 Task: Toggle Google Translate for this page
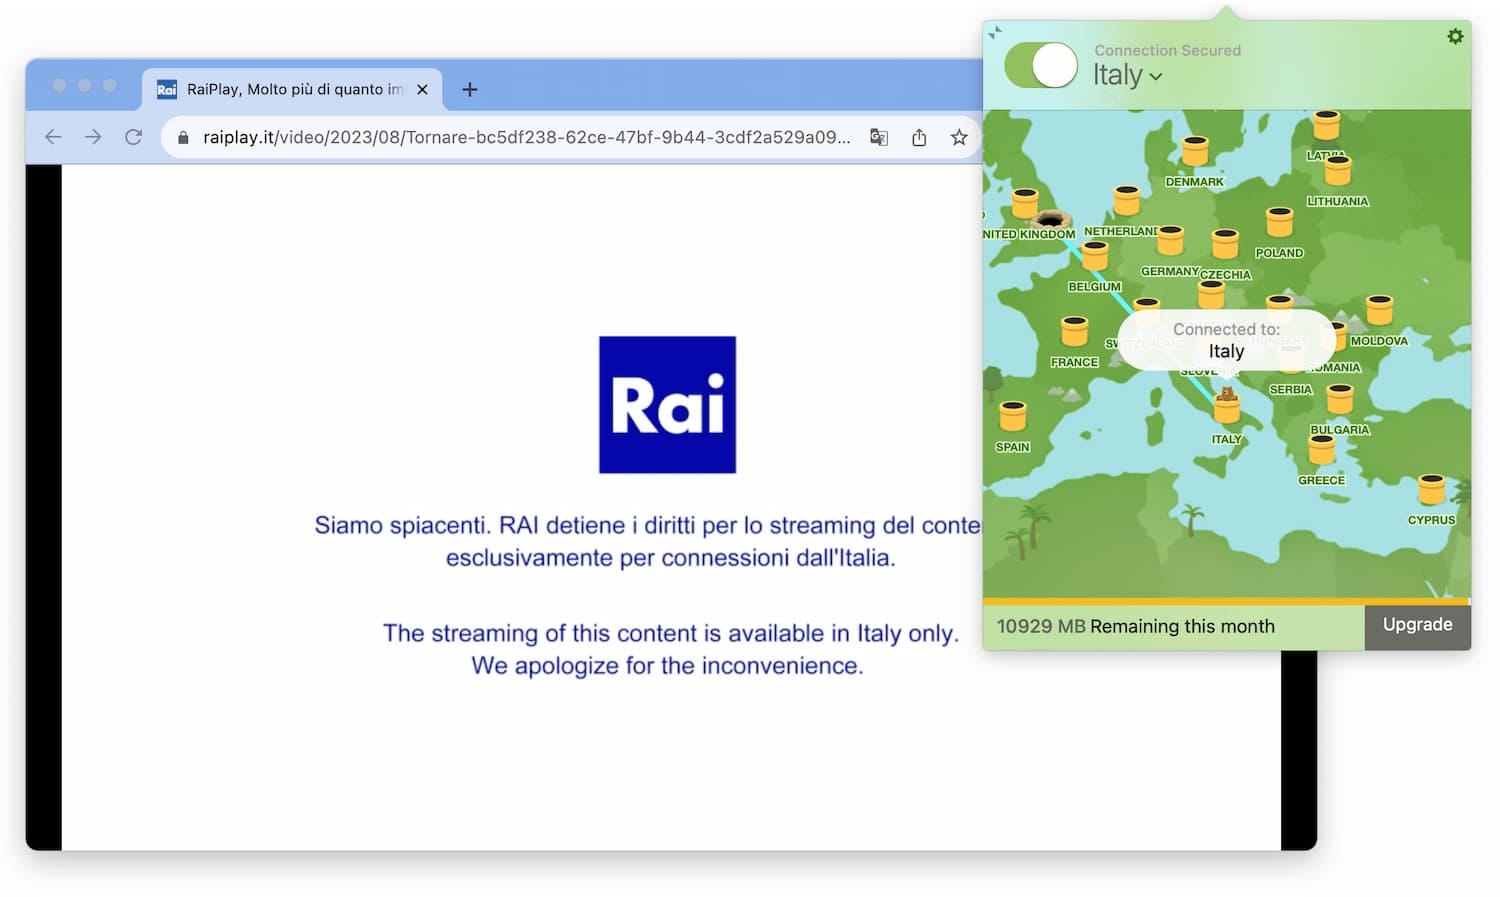click(x=878, y=137)
